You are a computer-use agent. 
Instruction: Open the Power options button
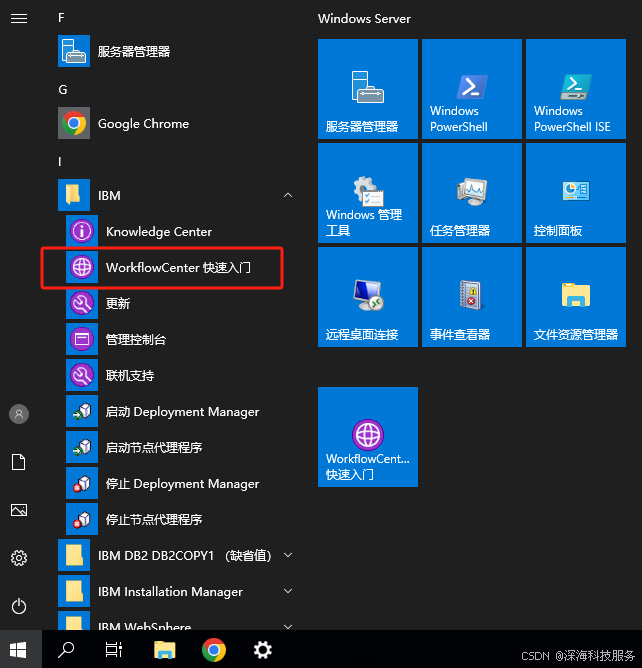pyautogui.click(x=19, y=606)
